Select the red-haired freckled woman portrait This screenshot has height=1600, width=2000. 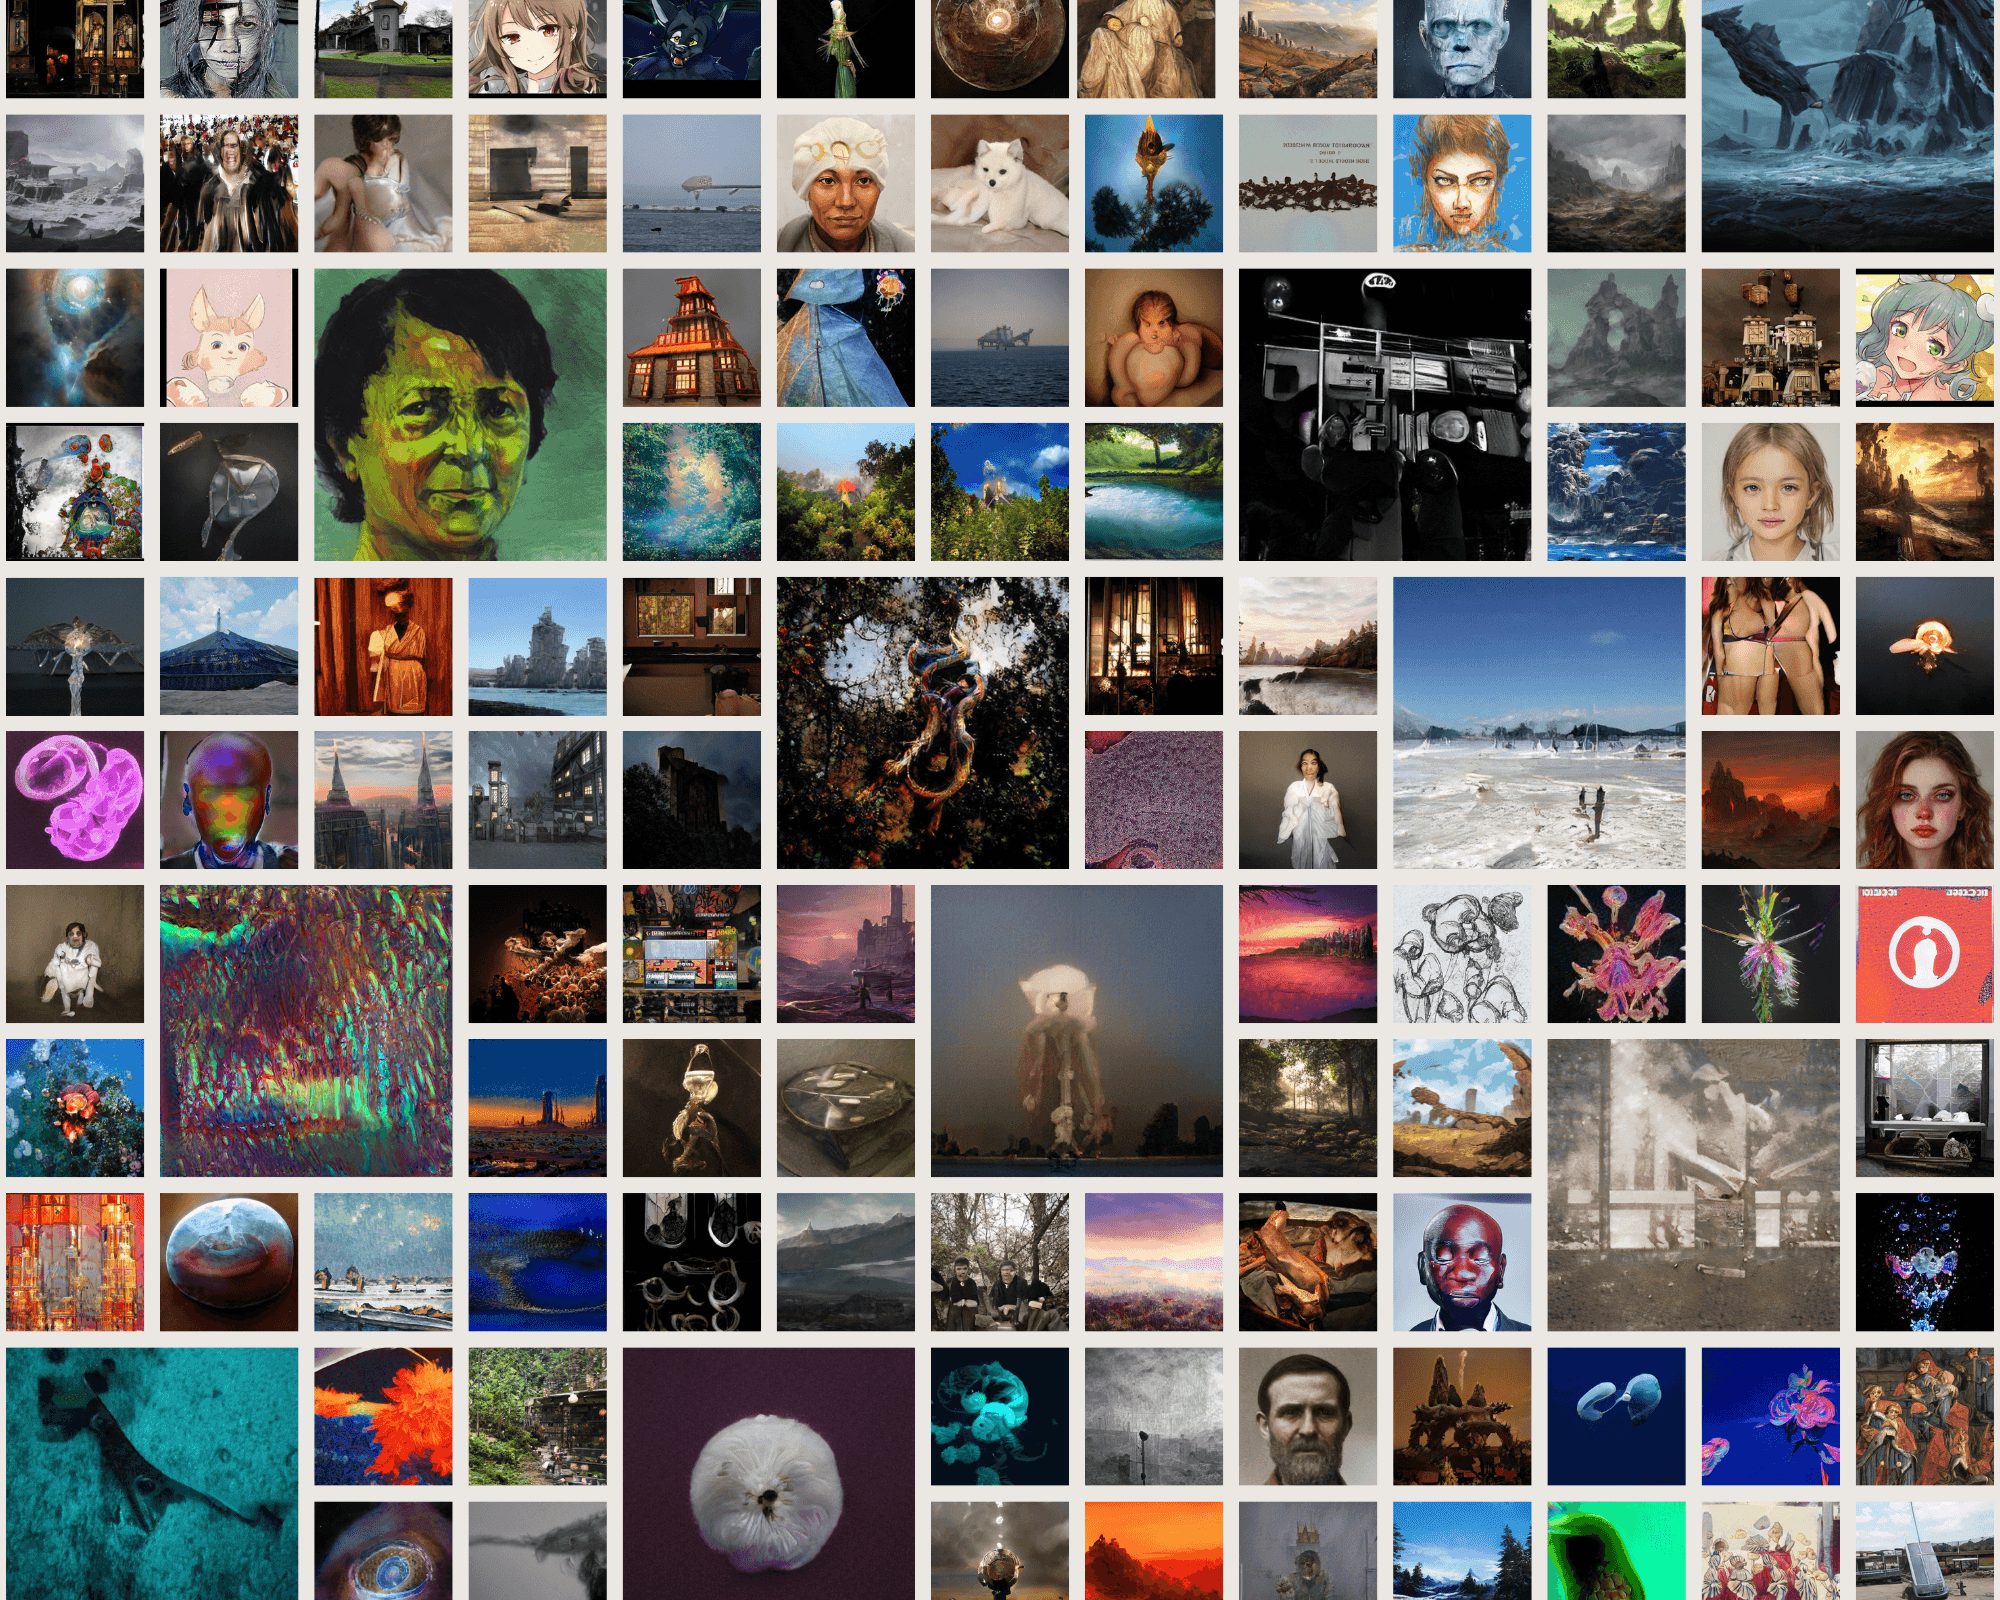coord(1924,799)
